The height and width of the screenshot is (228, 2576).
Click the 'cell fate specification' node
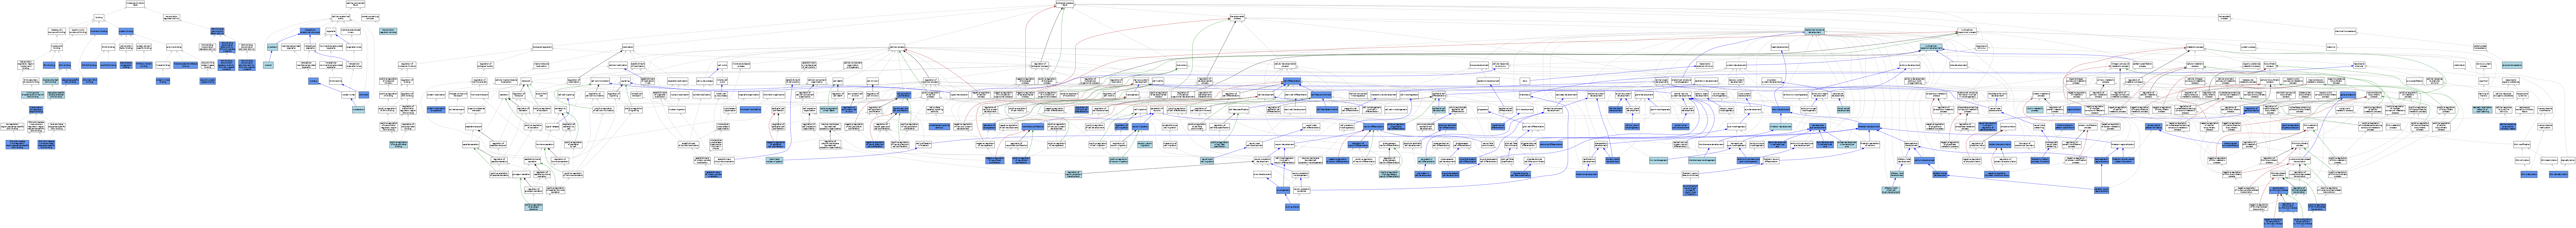point(1239,110)
